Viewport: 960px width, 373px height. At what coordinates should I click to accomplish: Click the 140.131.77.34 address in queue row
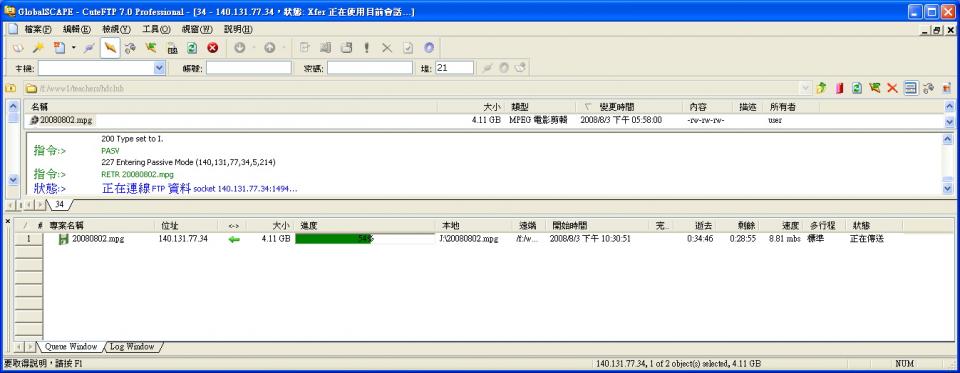click(x=183, y=239)
